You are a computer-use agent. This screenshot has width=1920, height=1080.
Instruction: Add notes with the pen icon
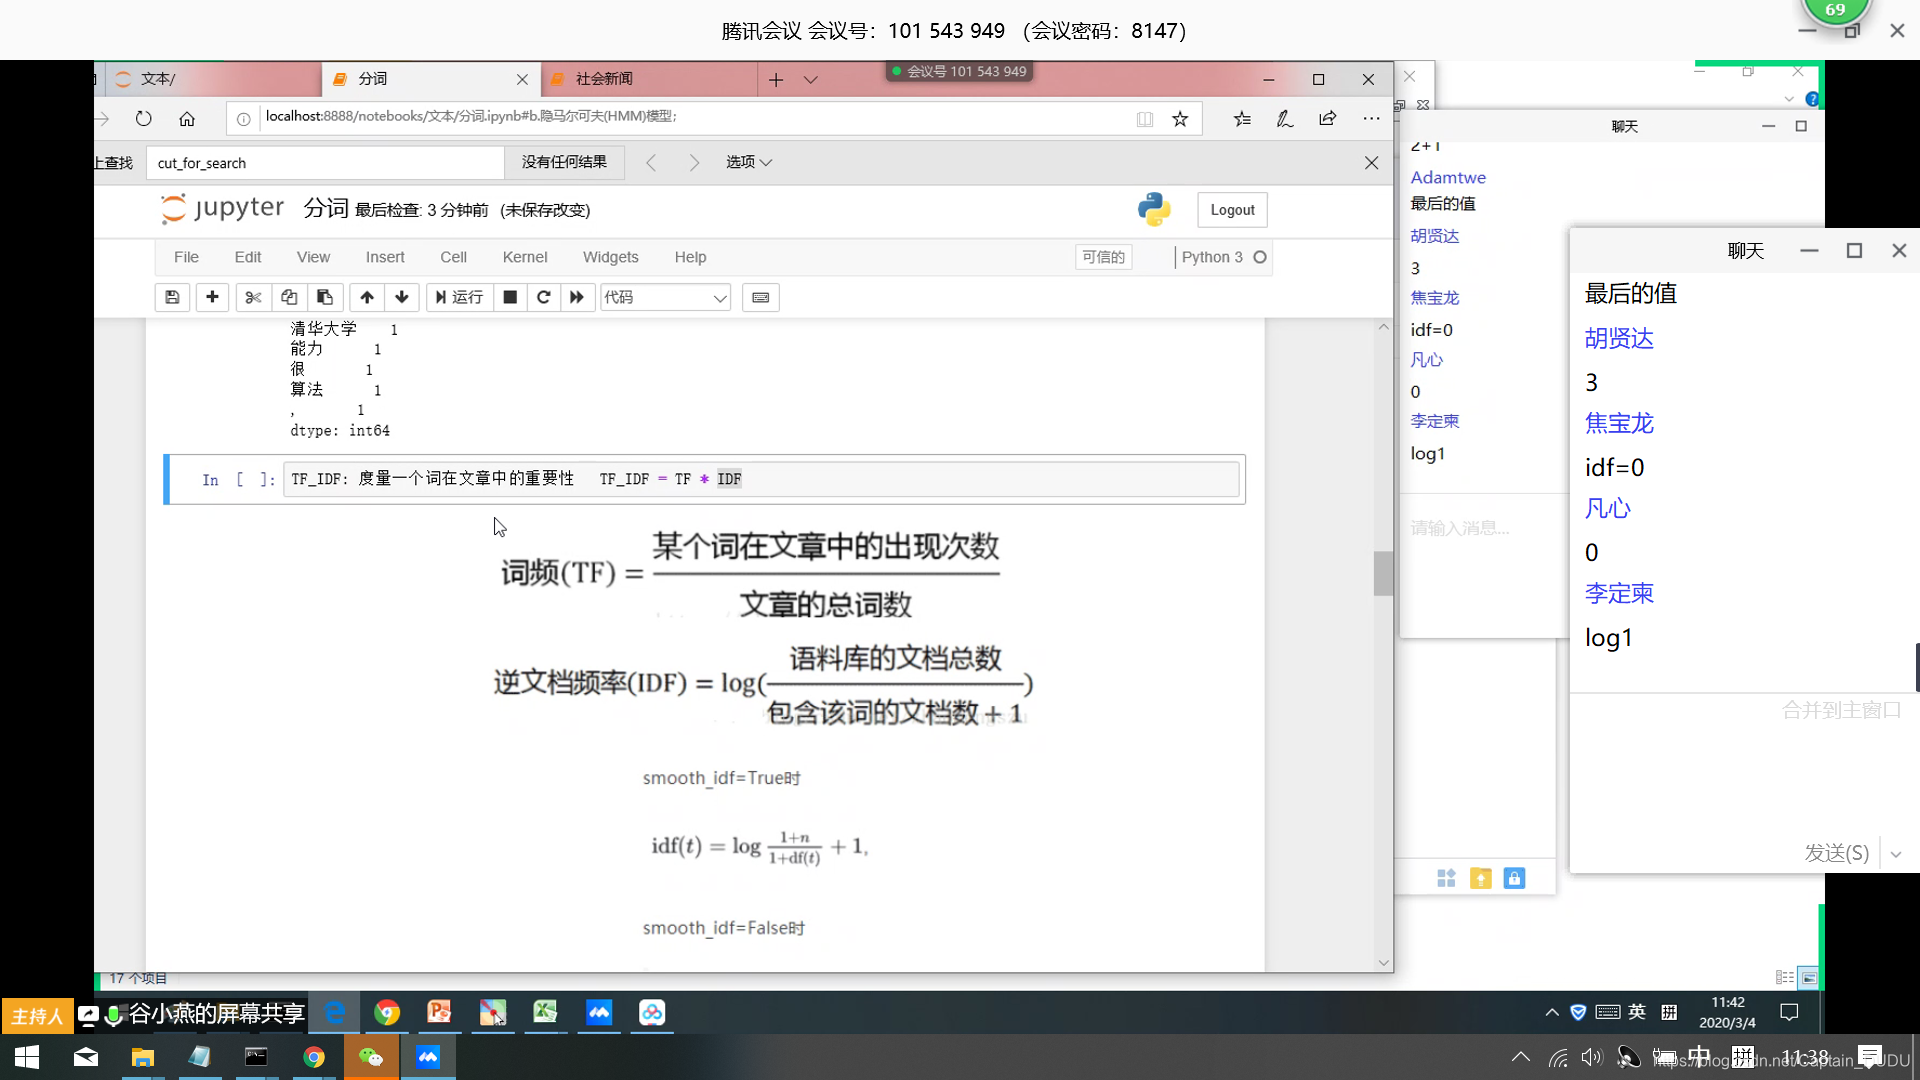pos(1285,118)
